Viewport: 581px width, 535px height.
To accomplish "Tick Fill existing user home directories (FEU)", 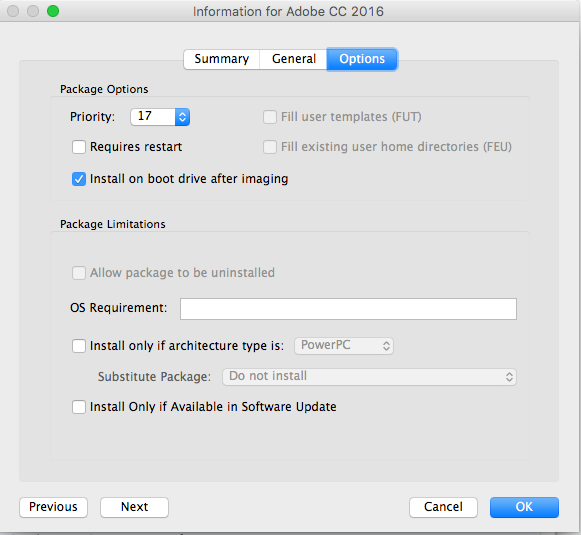I will click(x=270, y=147).
